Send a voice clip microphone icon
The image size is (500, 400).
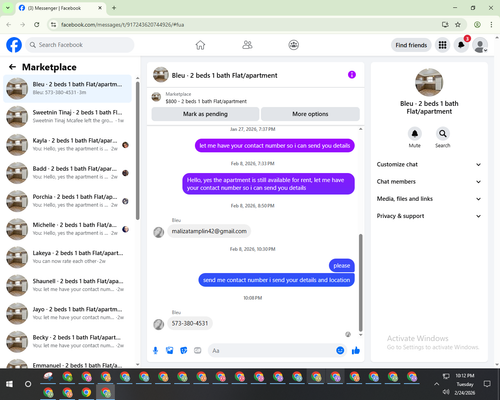tap(155, 350)
